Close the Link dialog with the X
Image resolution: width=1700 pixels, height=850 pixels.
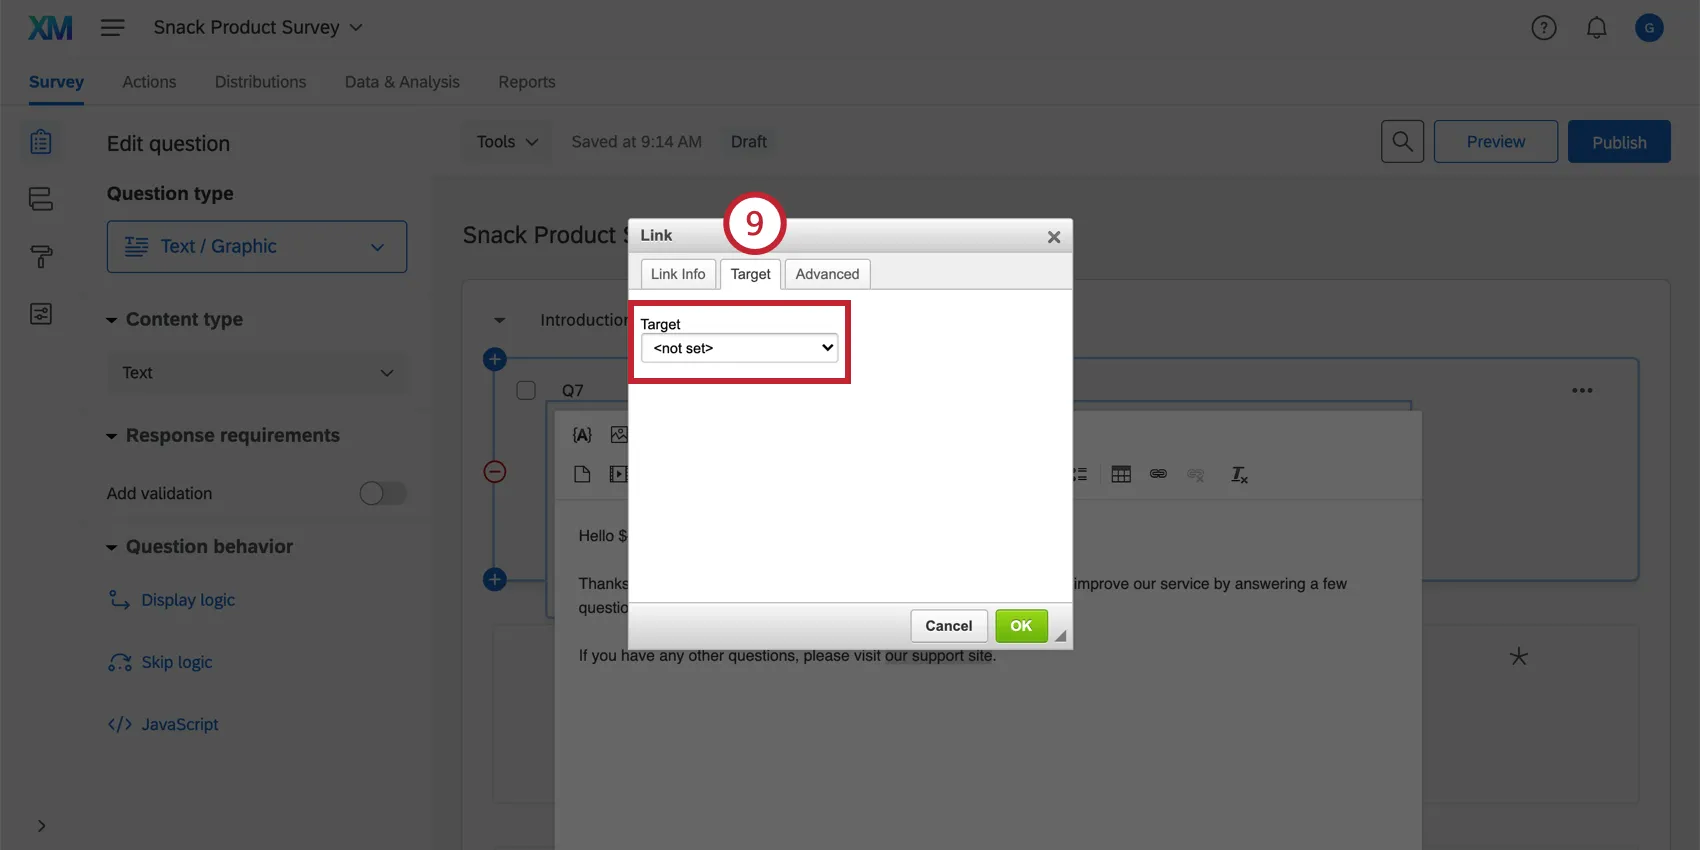pyautogui.click(x=1054, y=237)
